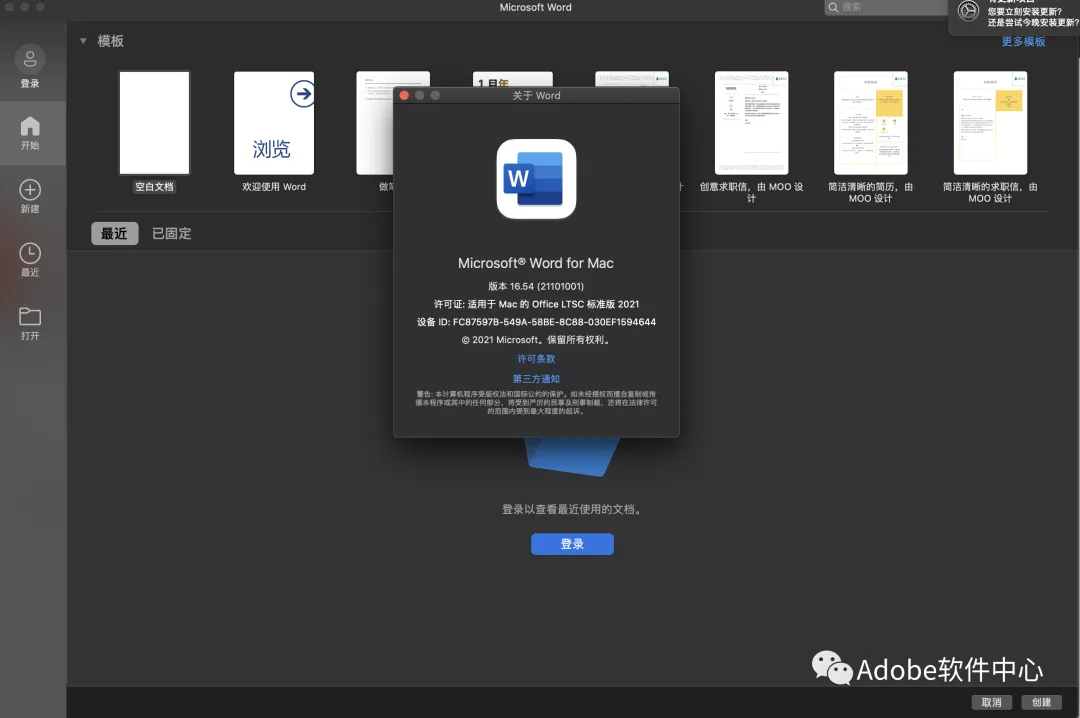Click the Open (打开) folder icon

tap(30, 316)
